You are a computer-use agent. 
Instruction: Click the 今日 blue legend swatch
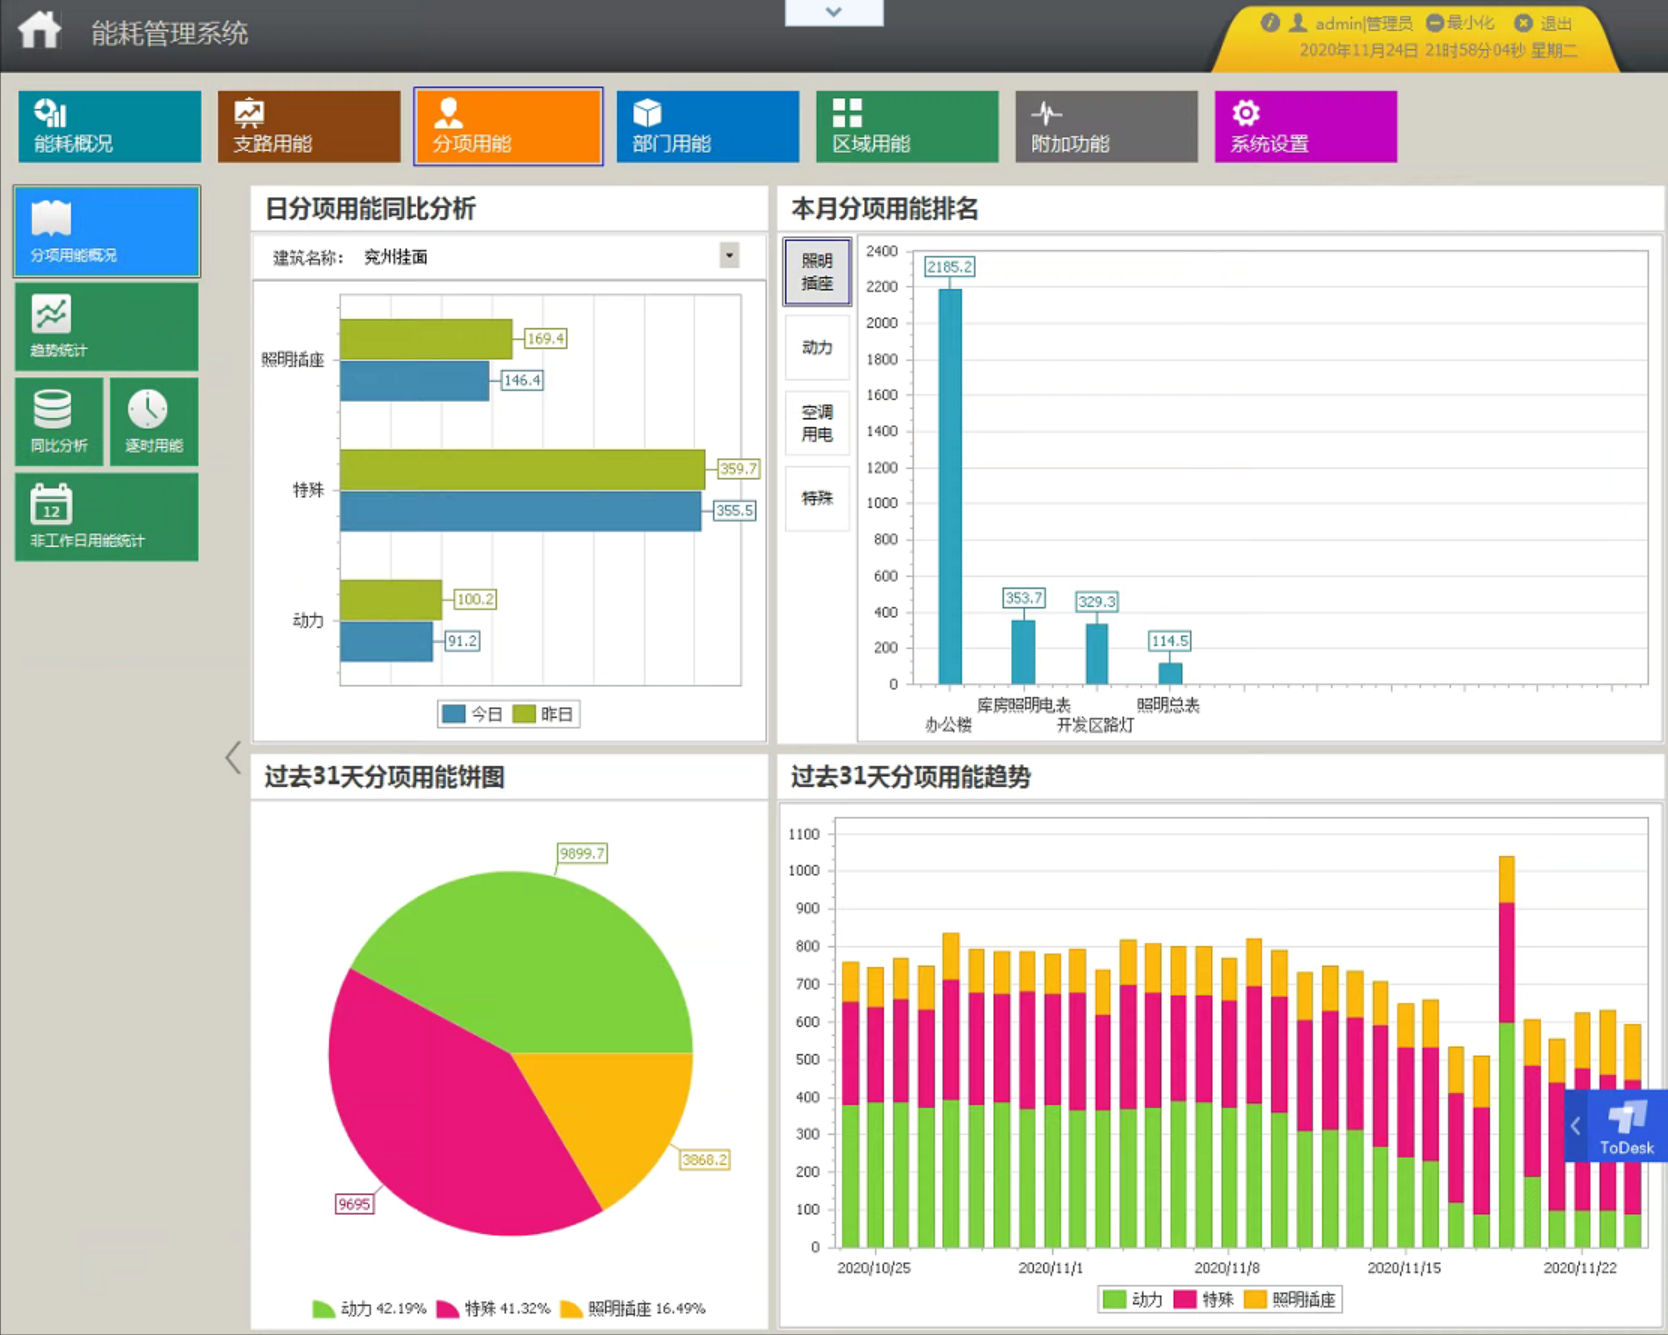tap(454, 714)
